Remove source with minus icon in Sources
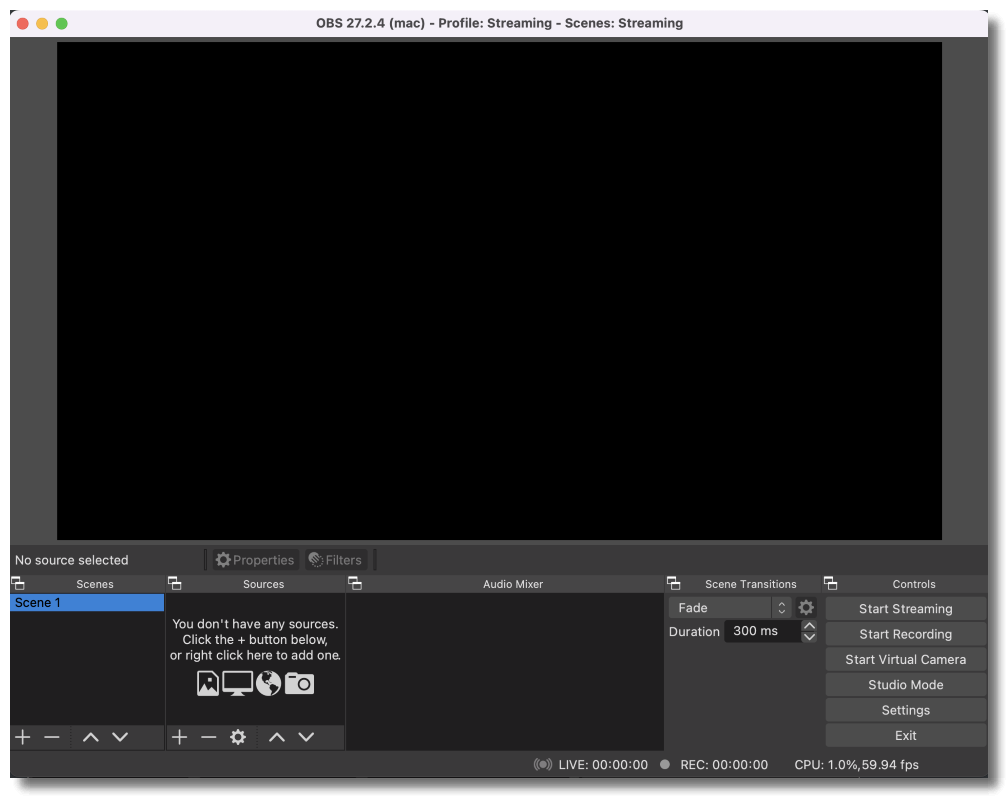 click(209, 737)
